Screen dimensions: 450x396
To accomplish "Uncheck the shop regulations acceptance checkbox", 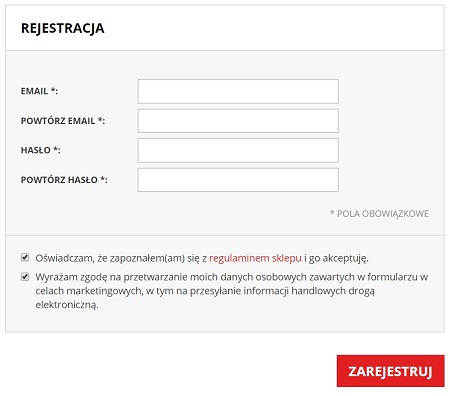I will click(x=25, y=257).
